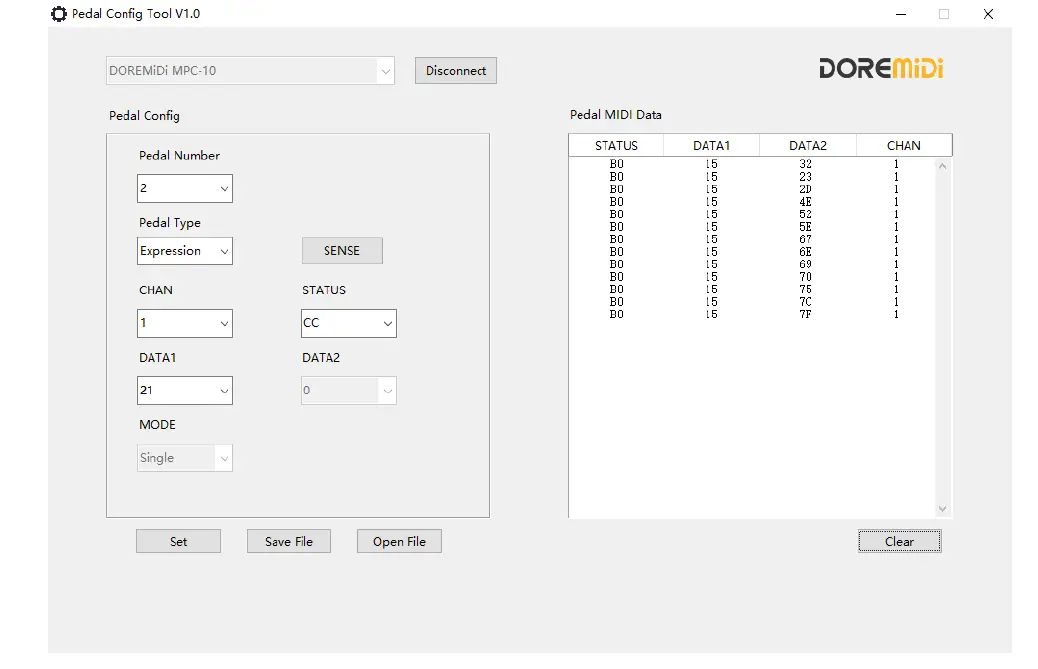Click the CHAN column header
1038x669 pixels.
pyautogui.click(x=904, y=146)
